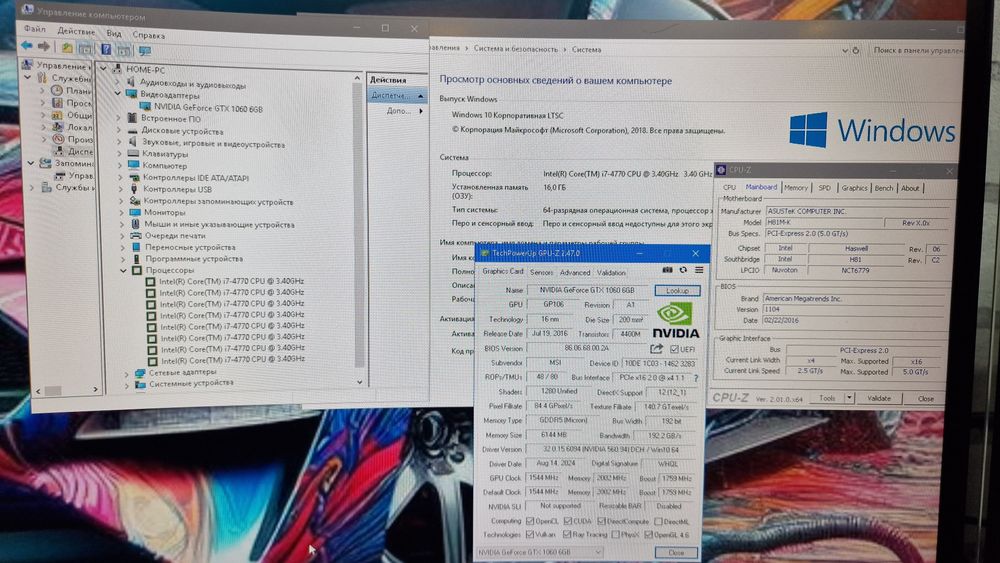This screenshot has height=563, width=1000.
Task: Toggle the UEFI checkbox in GPU-Z
Action: coord(674,349)
